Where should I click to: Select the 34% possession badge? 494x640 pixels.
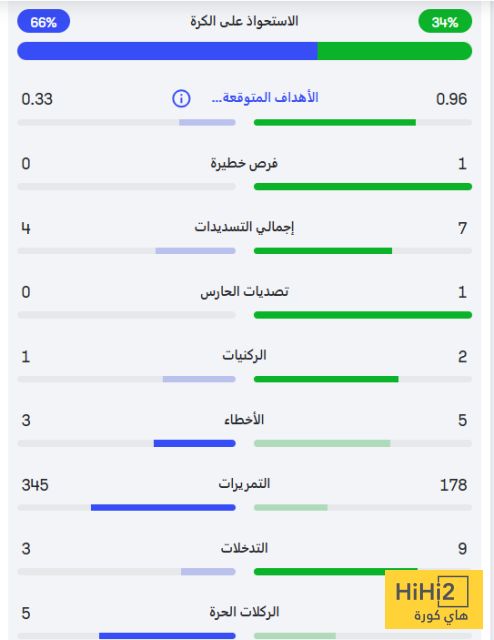[445, 22]
